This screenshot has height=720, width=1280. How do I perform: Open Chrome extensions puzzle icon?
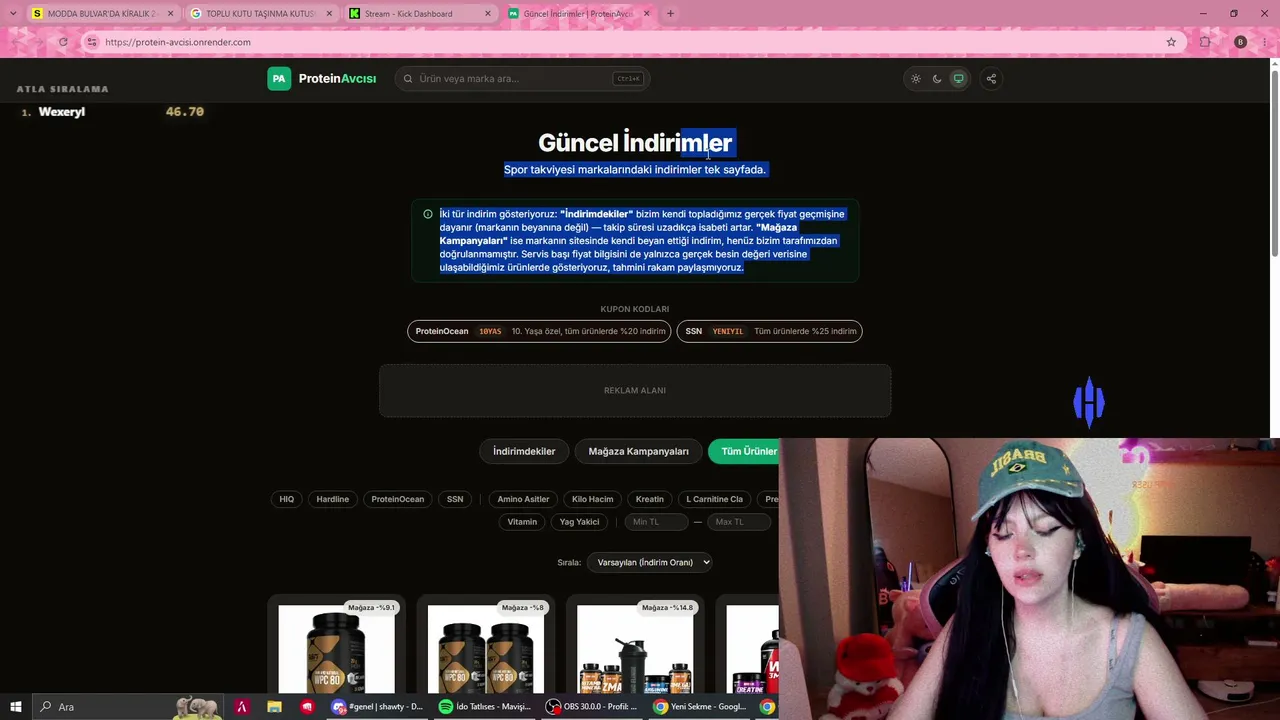tap(1205, 42)
